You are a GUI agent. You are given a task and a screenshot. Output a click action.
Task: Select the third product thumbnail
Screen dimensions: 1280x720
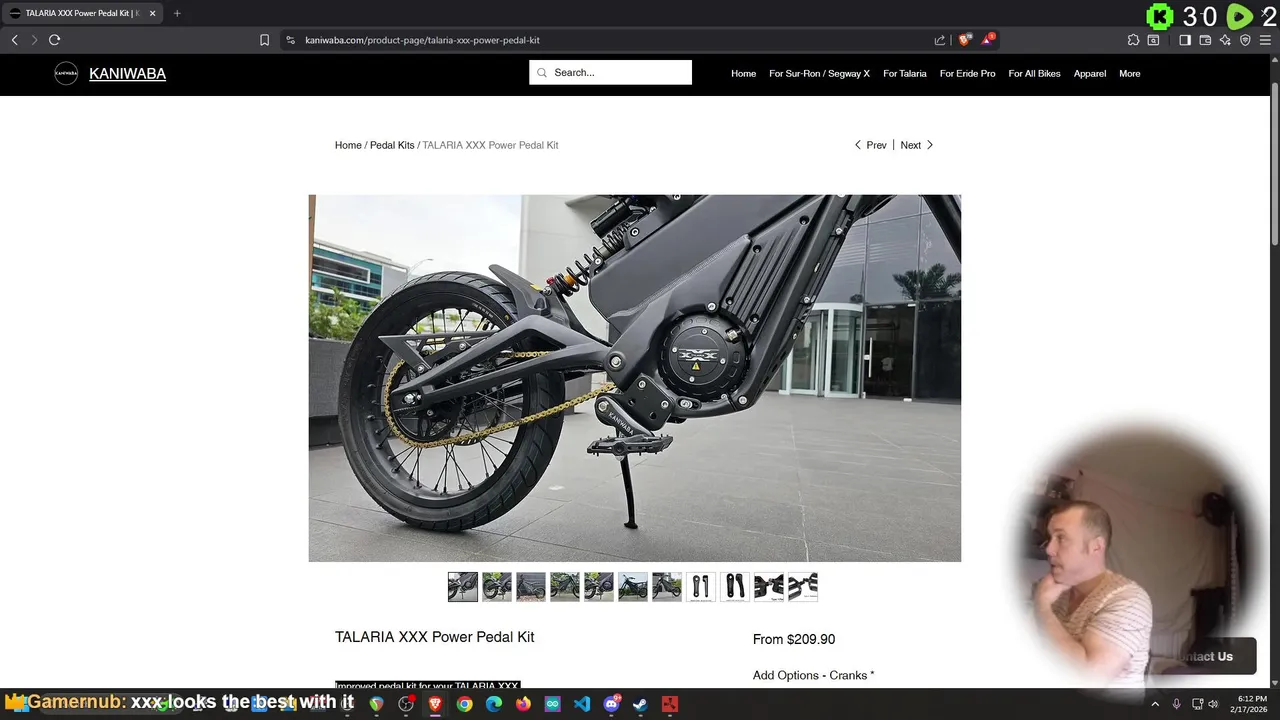pos(531,587)
